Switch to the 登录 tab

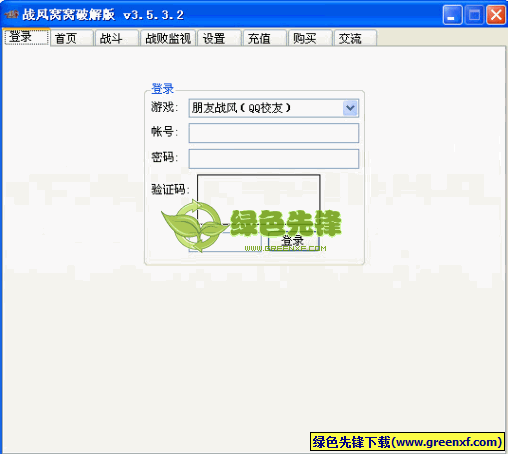(x=26, y=37)
